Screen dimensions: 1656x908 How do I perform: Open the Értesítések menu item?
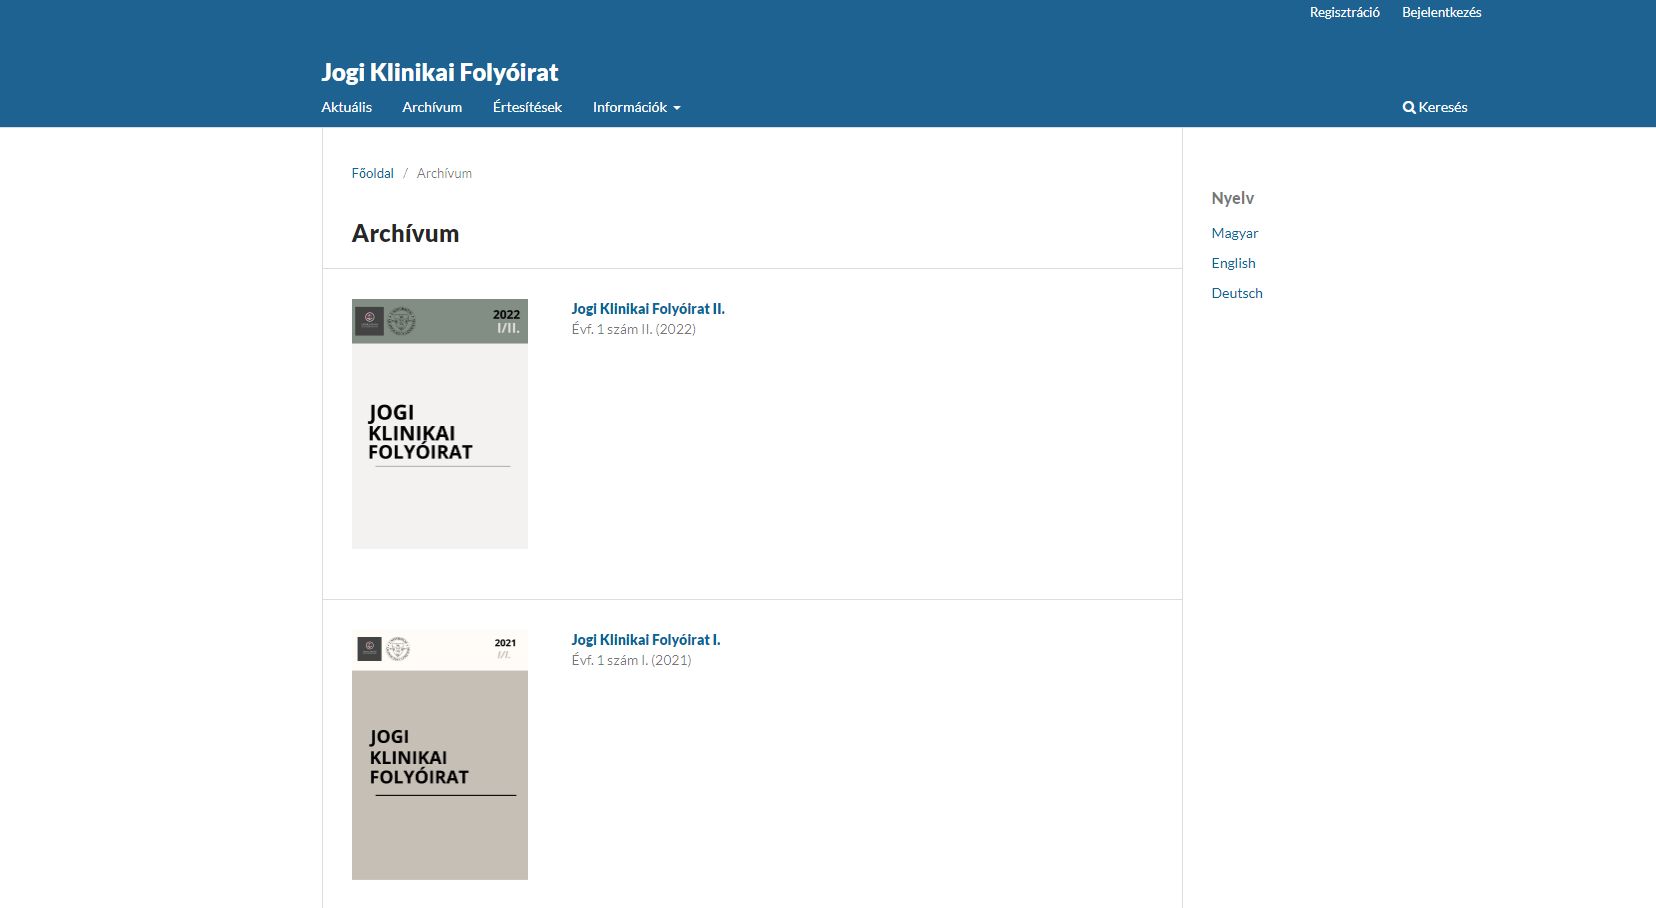527,107
